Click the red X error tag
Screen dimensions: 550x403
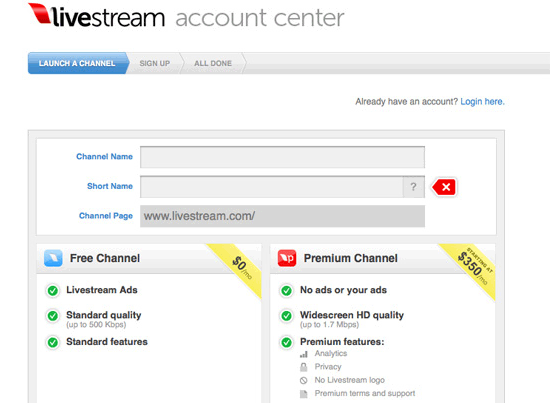(444, 187)
